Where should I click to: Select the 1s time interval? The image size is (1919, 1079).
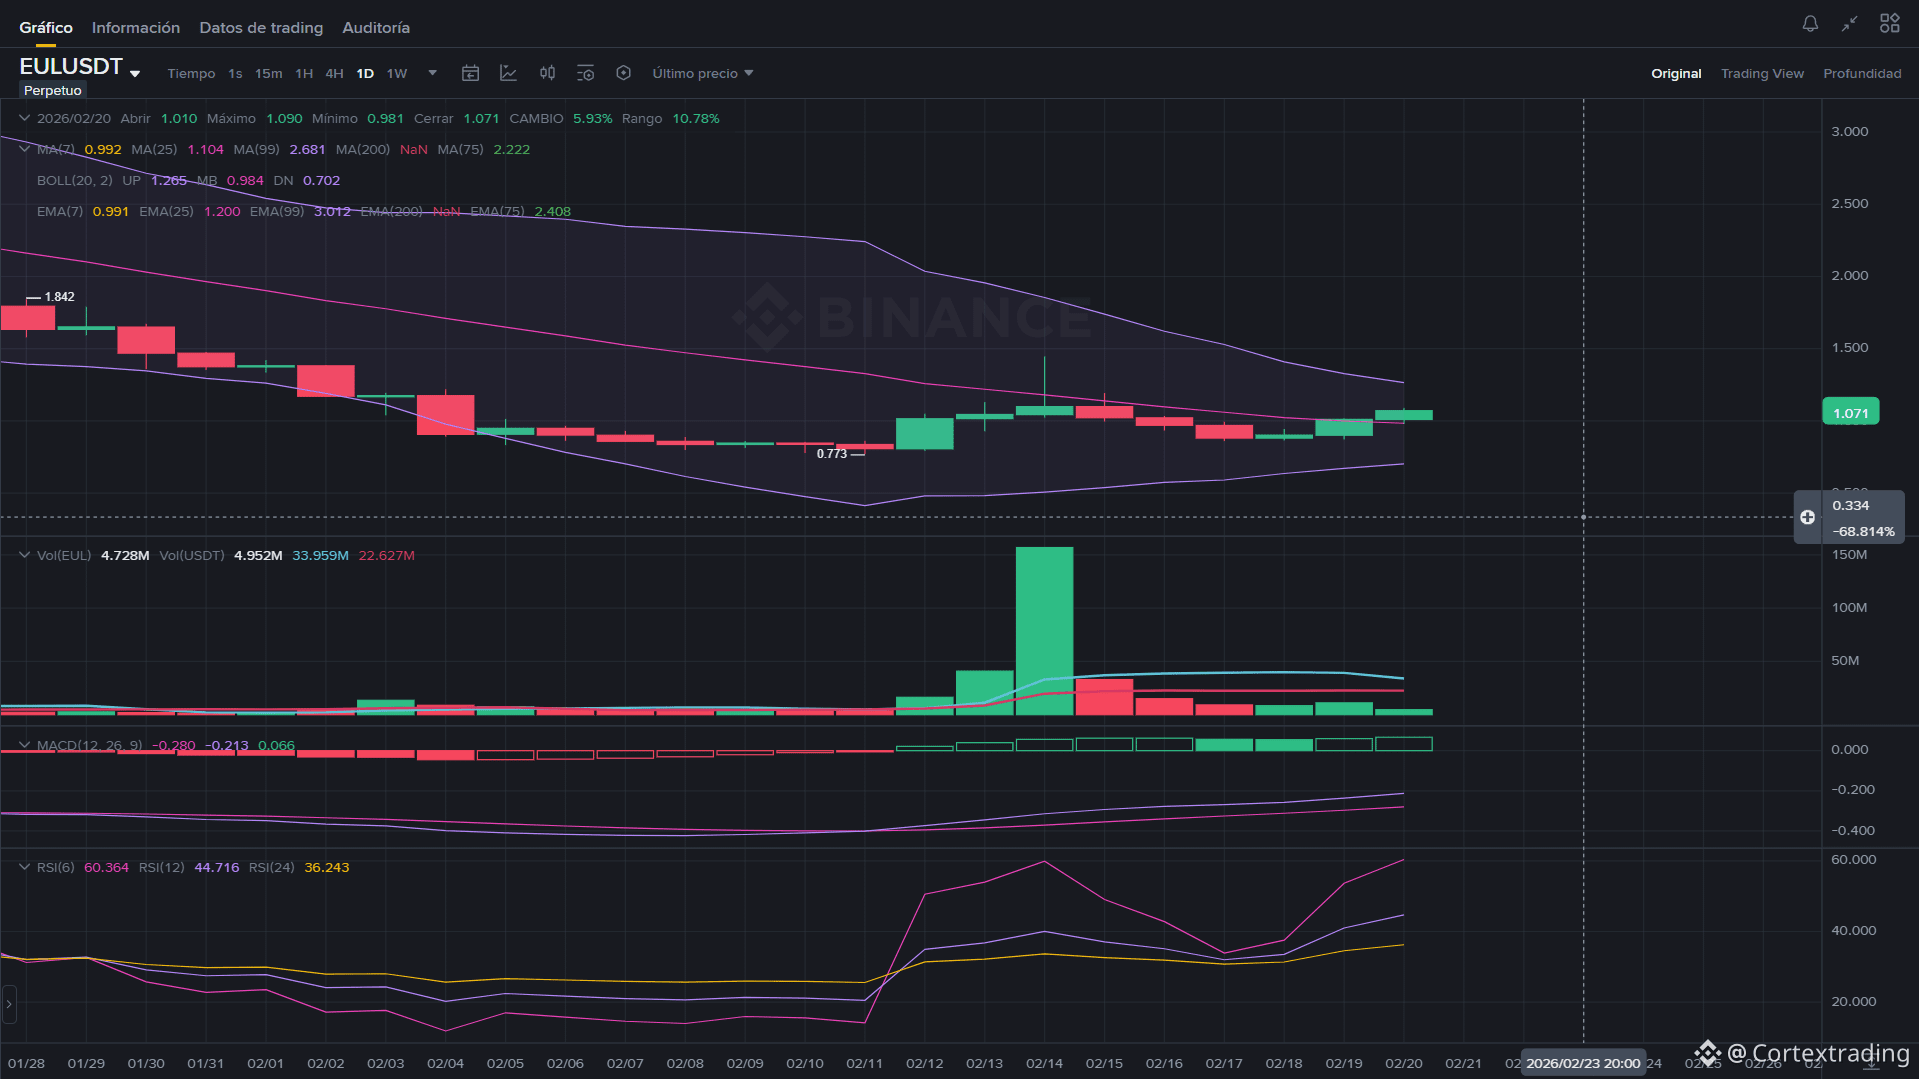point(235,73)
